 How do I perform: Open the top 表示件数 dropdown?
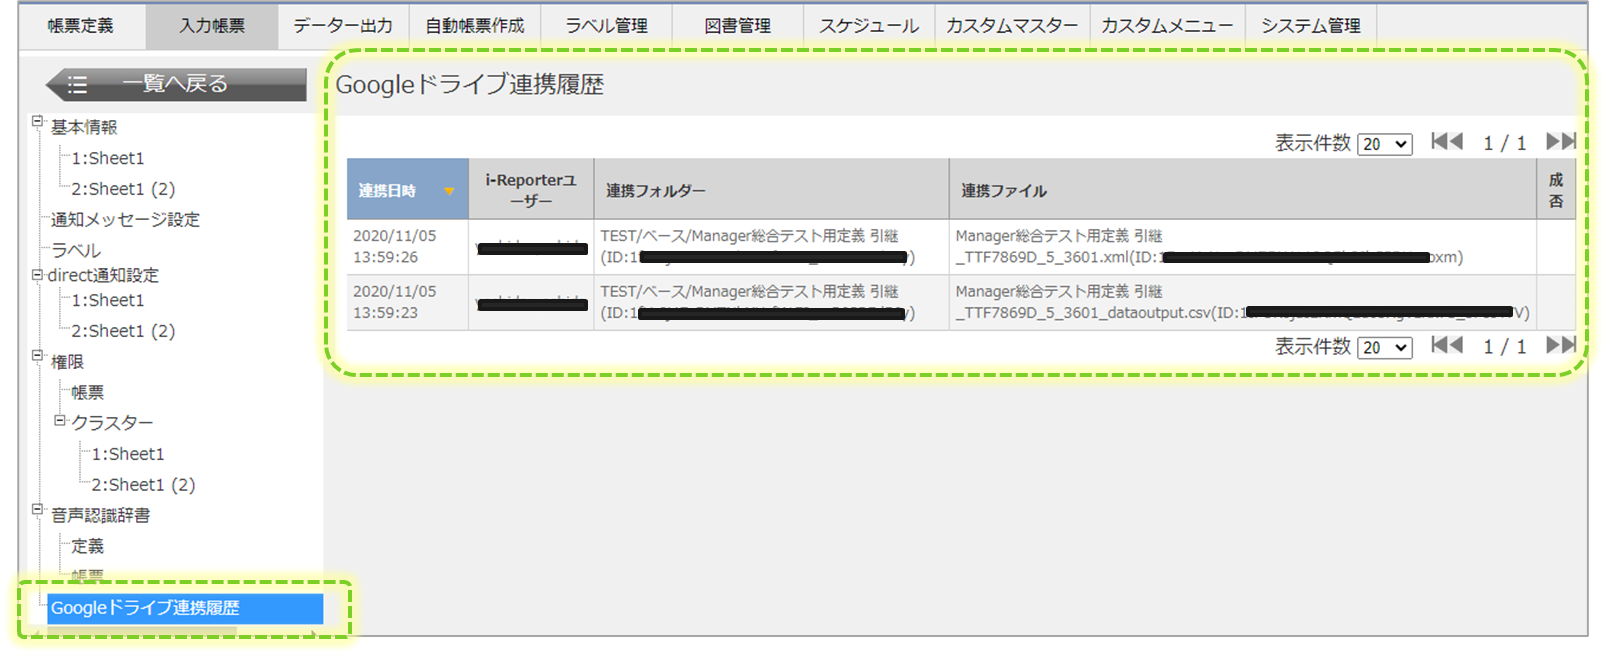1384,144
